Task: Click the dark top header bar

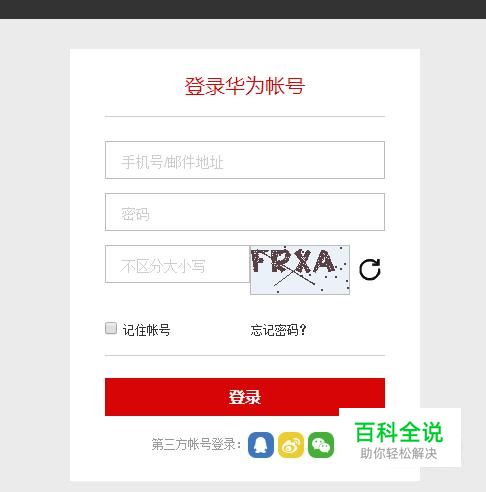Action: click(x=243, y=9)
